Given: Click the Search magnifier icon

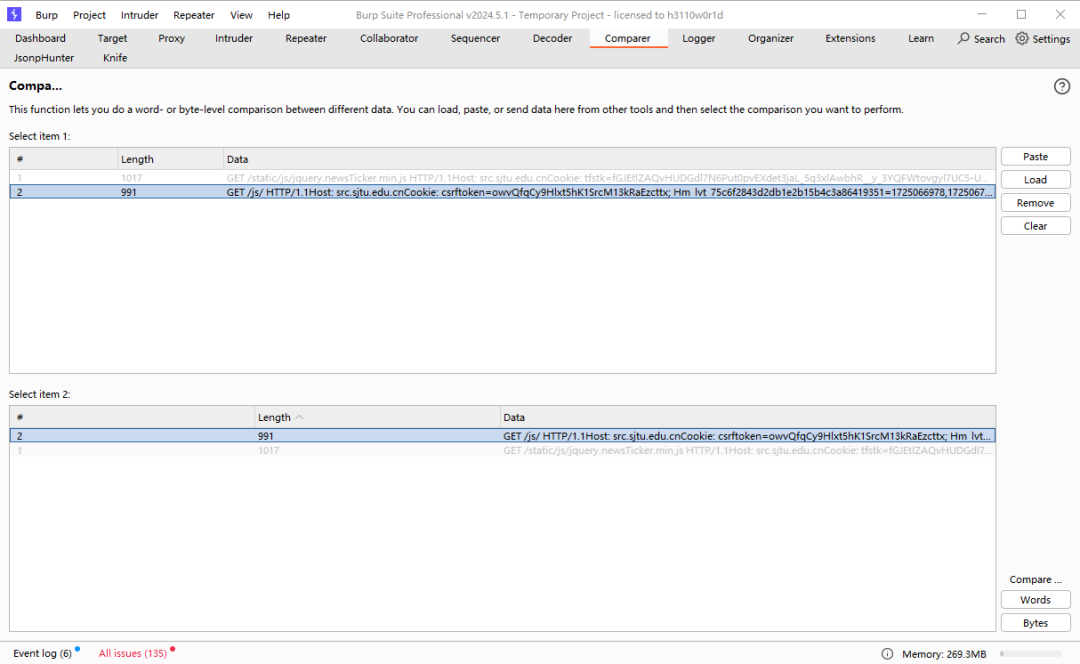Looking at the screenshot, I should pyautogui.click(x=963, y=39).
